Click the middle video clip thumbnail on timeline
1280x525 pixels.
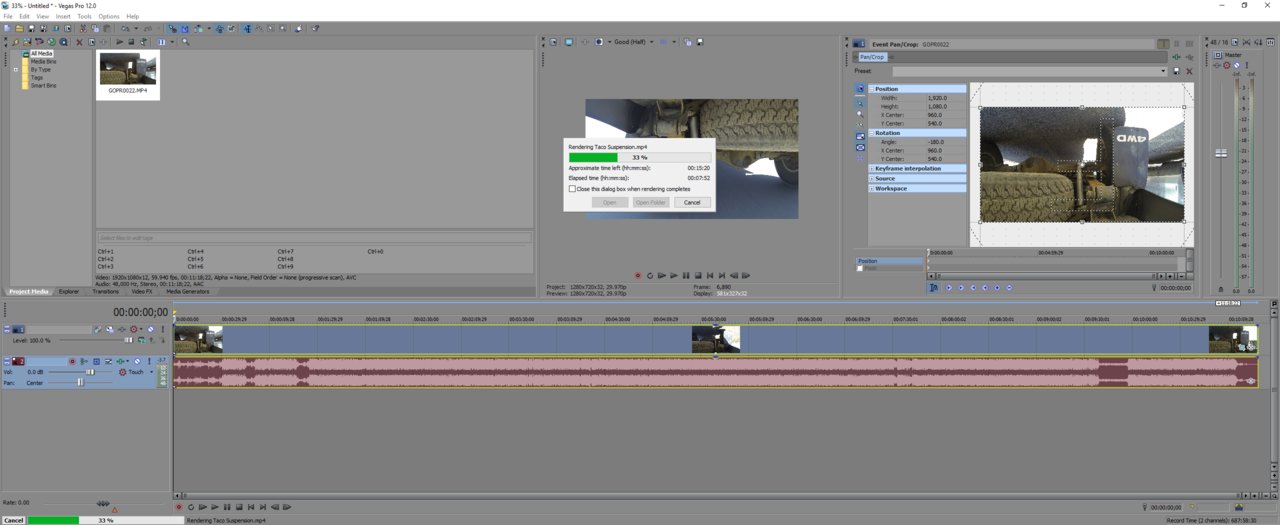[716, 339]
